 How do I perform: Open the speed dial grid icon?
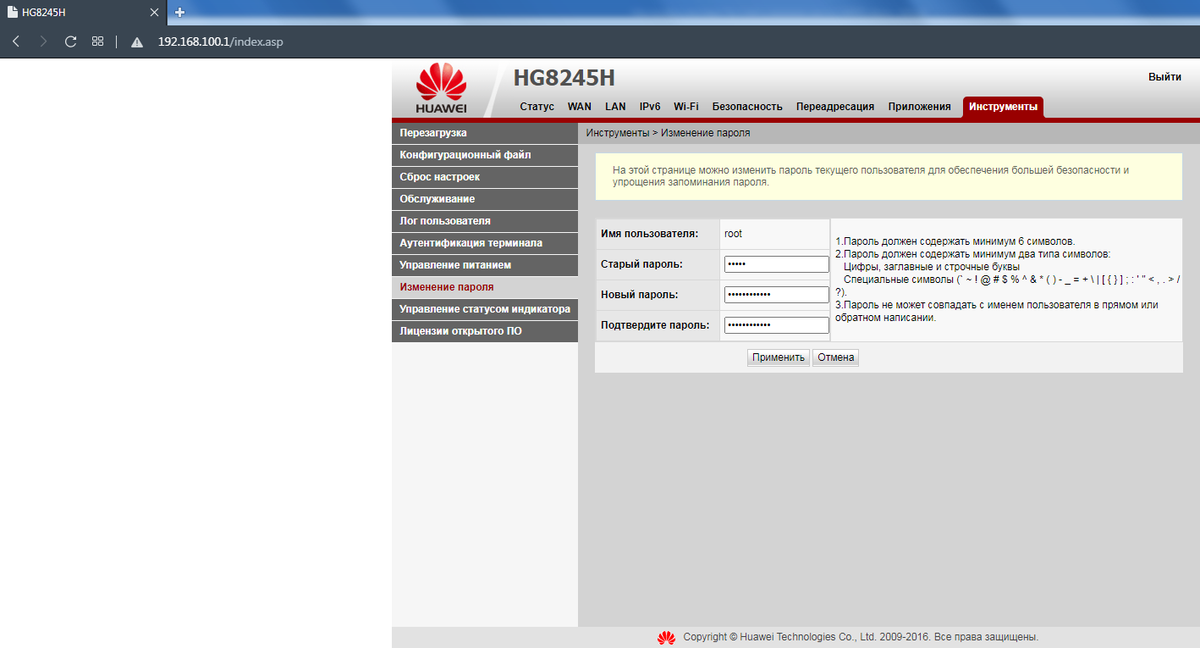coord(97,42)
